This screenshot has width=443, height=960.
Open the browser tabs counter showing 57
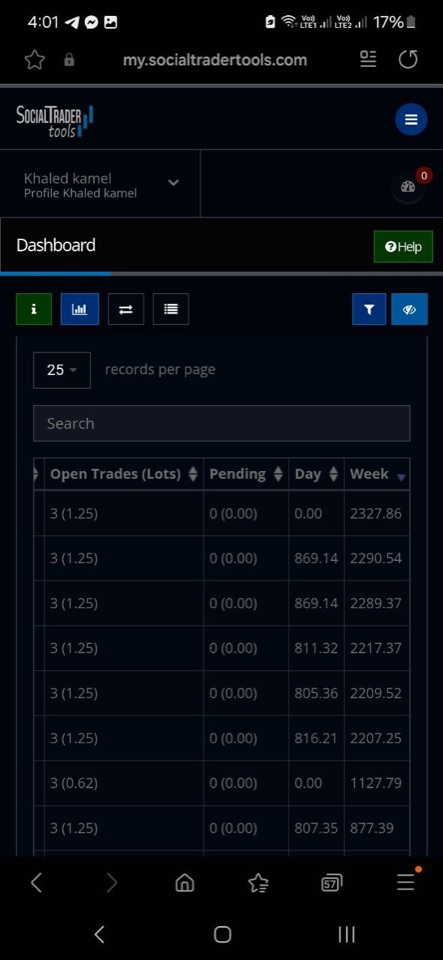pos(331,882)
